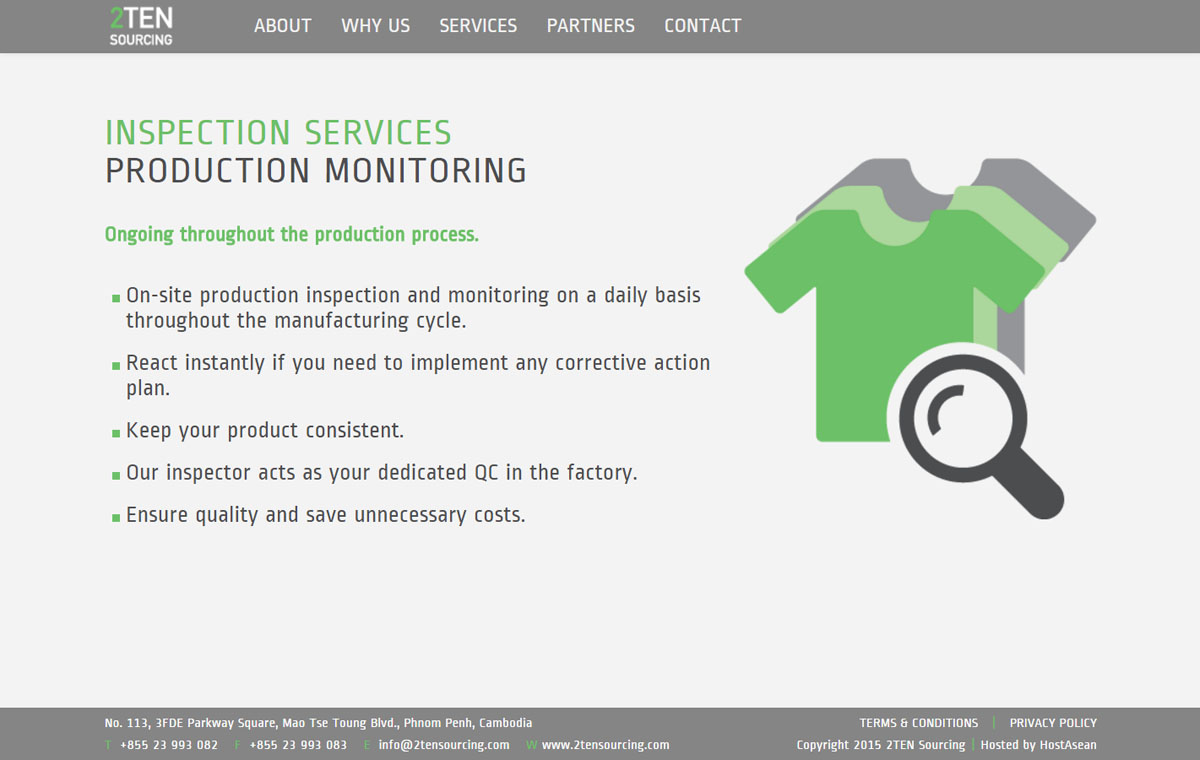
Task: Go to the WHY US section
Action: 375,26
